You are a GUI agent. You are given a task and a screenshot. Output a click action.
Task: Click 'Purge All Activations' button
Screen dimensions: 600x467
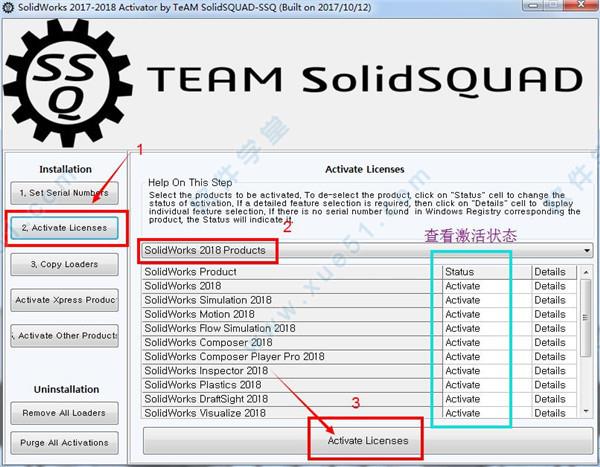coord(64,443)
